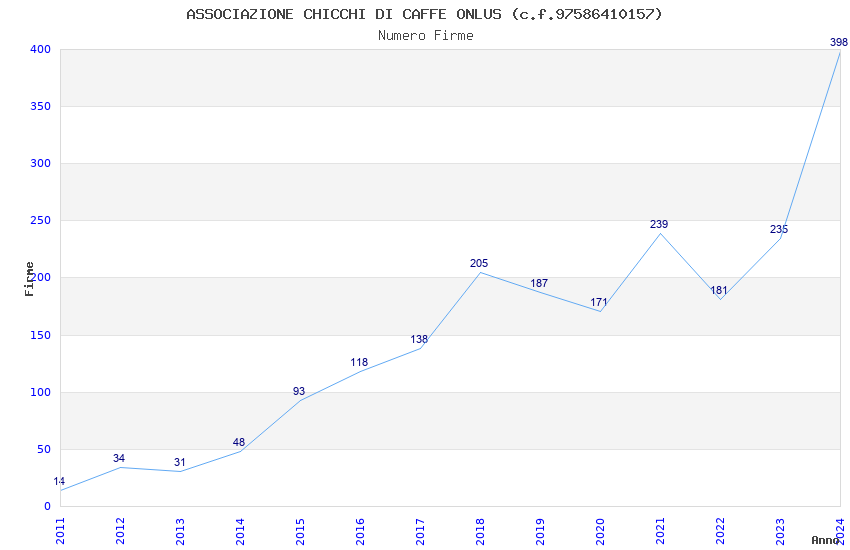Click the 2019 x-axis year label

pos(540,532)
